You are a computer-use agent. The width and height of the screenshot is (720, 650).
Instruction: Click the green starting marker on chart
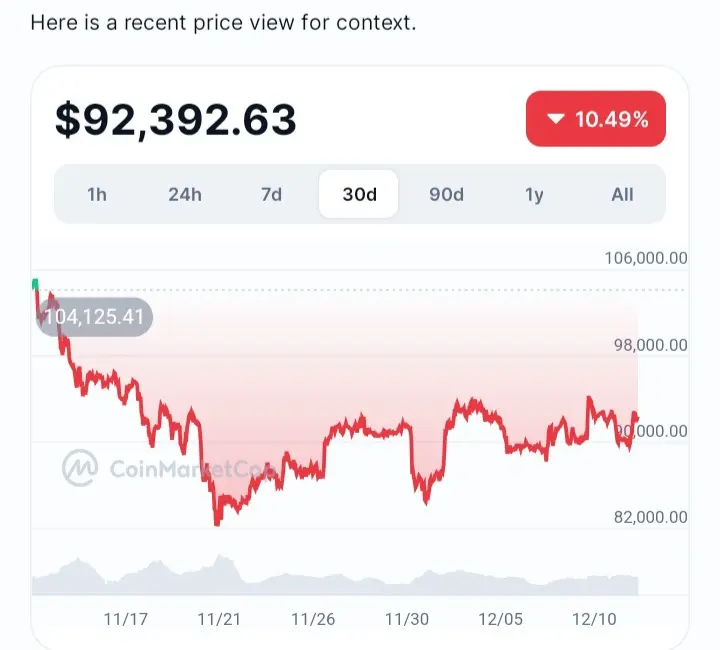(36, 285)
